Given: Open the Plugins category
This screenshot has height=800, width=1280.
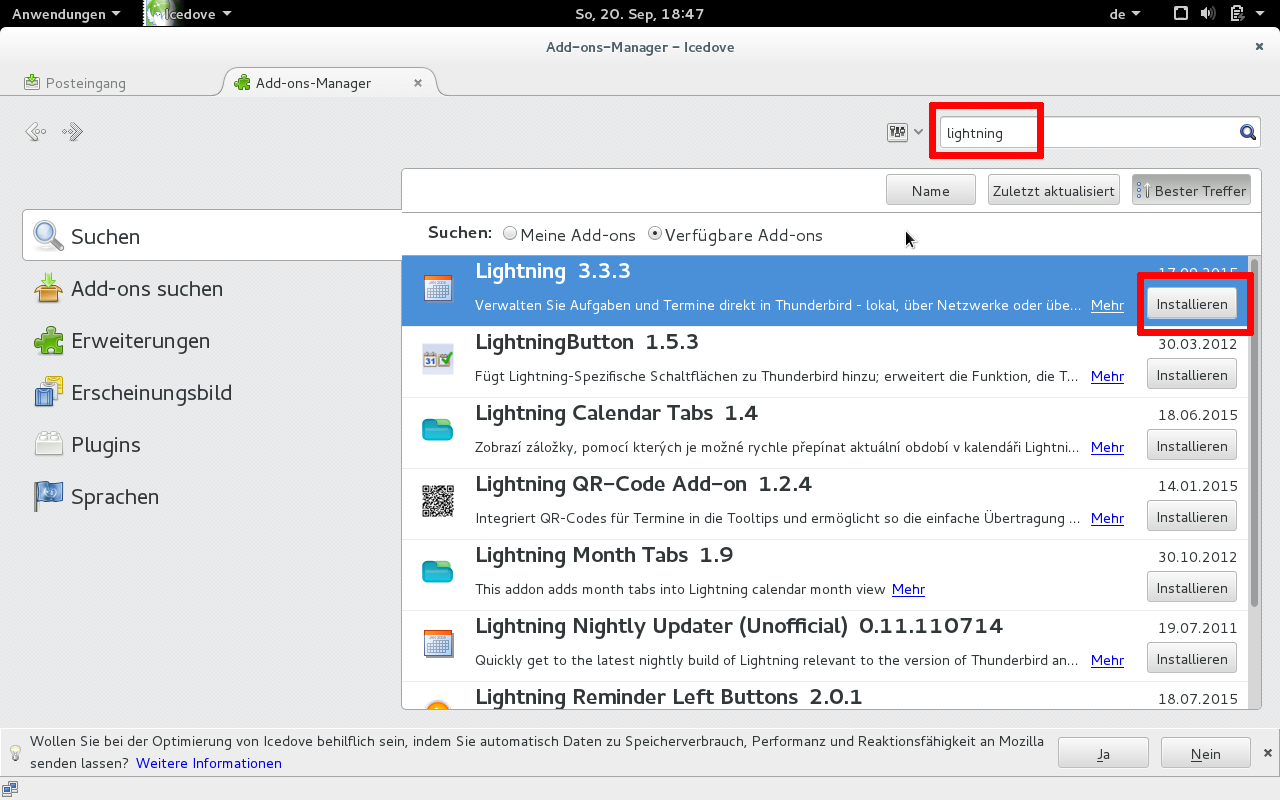Looking at the screenshot, I should 105,445.
